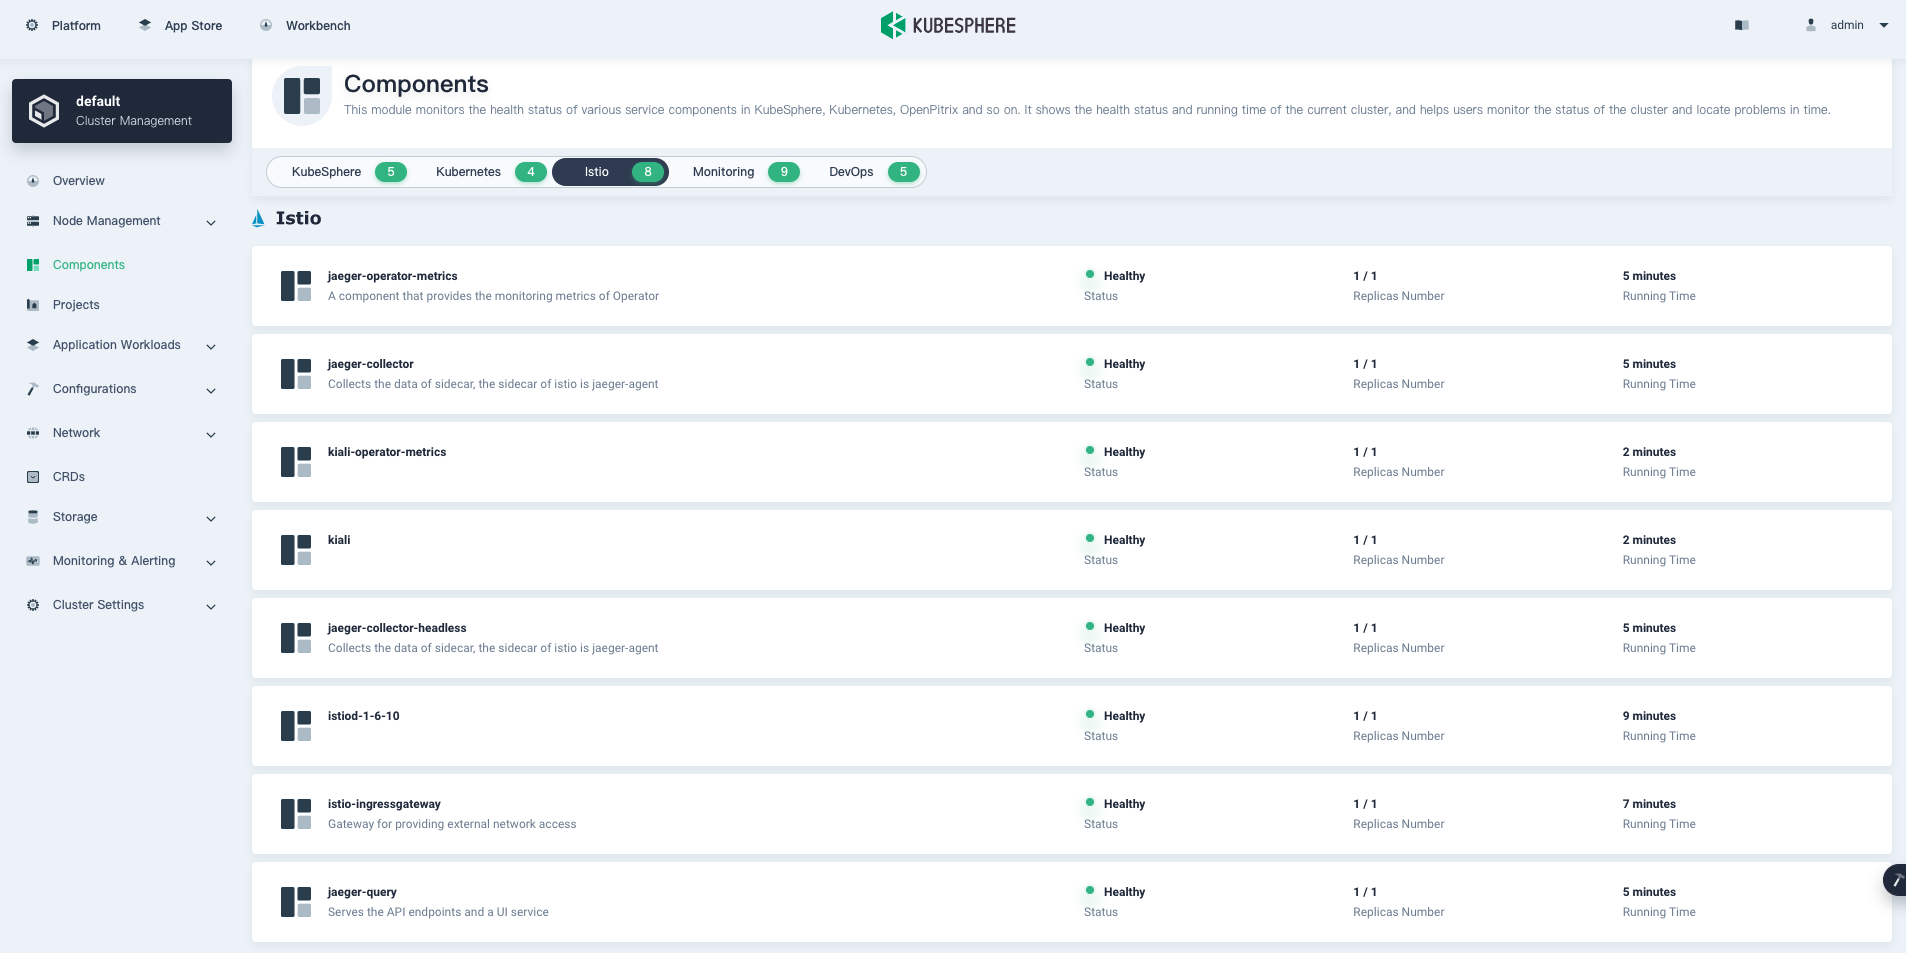The image size is (1906, 953).
Task: Click the CRDs sidebar icon
Action: (x=33, y=477)
